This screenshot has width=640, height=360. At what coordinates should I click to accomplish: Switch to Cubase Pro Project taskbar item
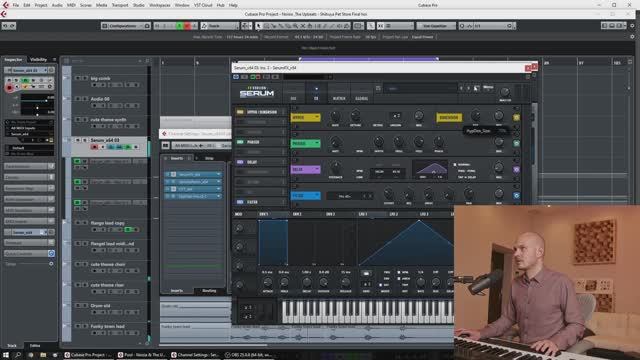88,355
